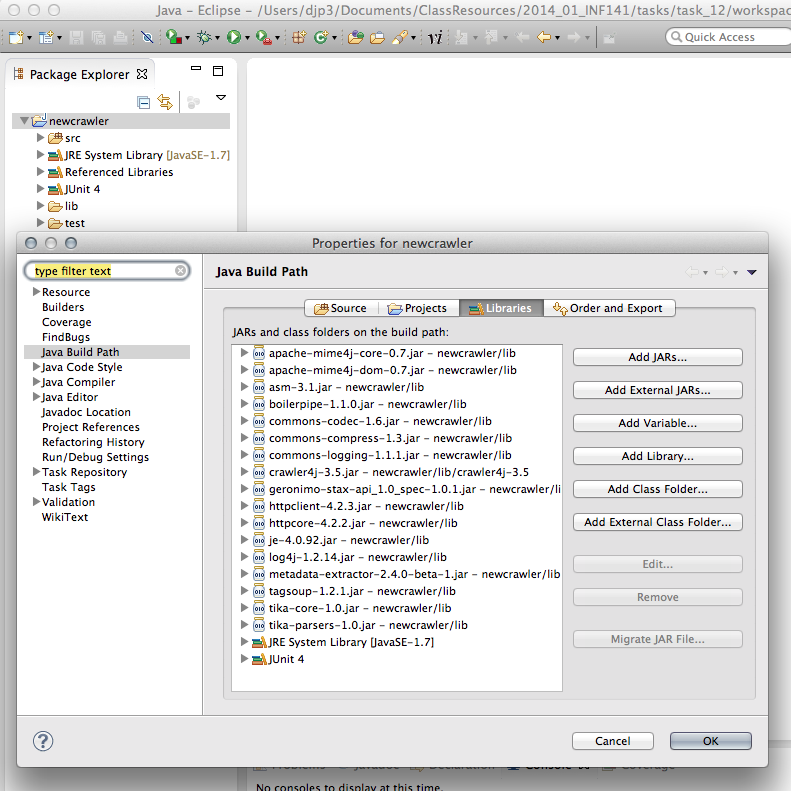
Task: Switch to the Source tab
Action: (341, 308)
